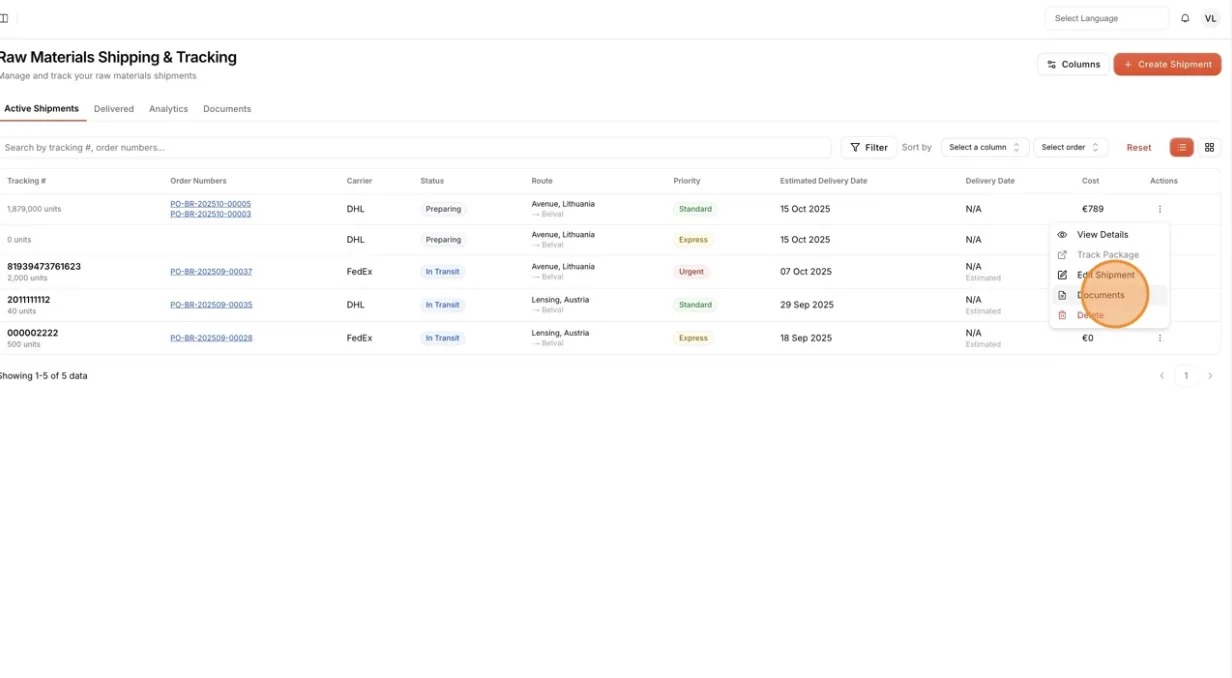Open actions menu for €0 shipment
The image size is (1232, 678).
pyautogui.click(x=1160, y=338)
